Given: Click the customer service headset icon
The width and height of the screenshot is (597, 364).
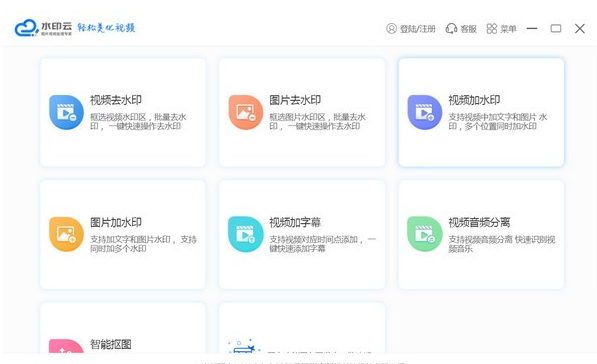Looking at the screenshot, I should [451, 29].
